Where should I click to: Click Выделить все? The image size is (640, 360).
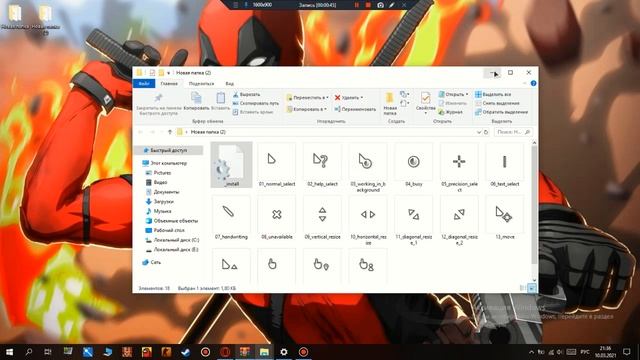493,94
